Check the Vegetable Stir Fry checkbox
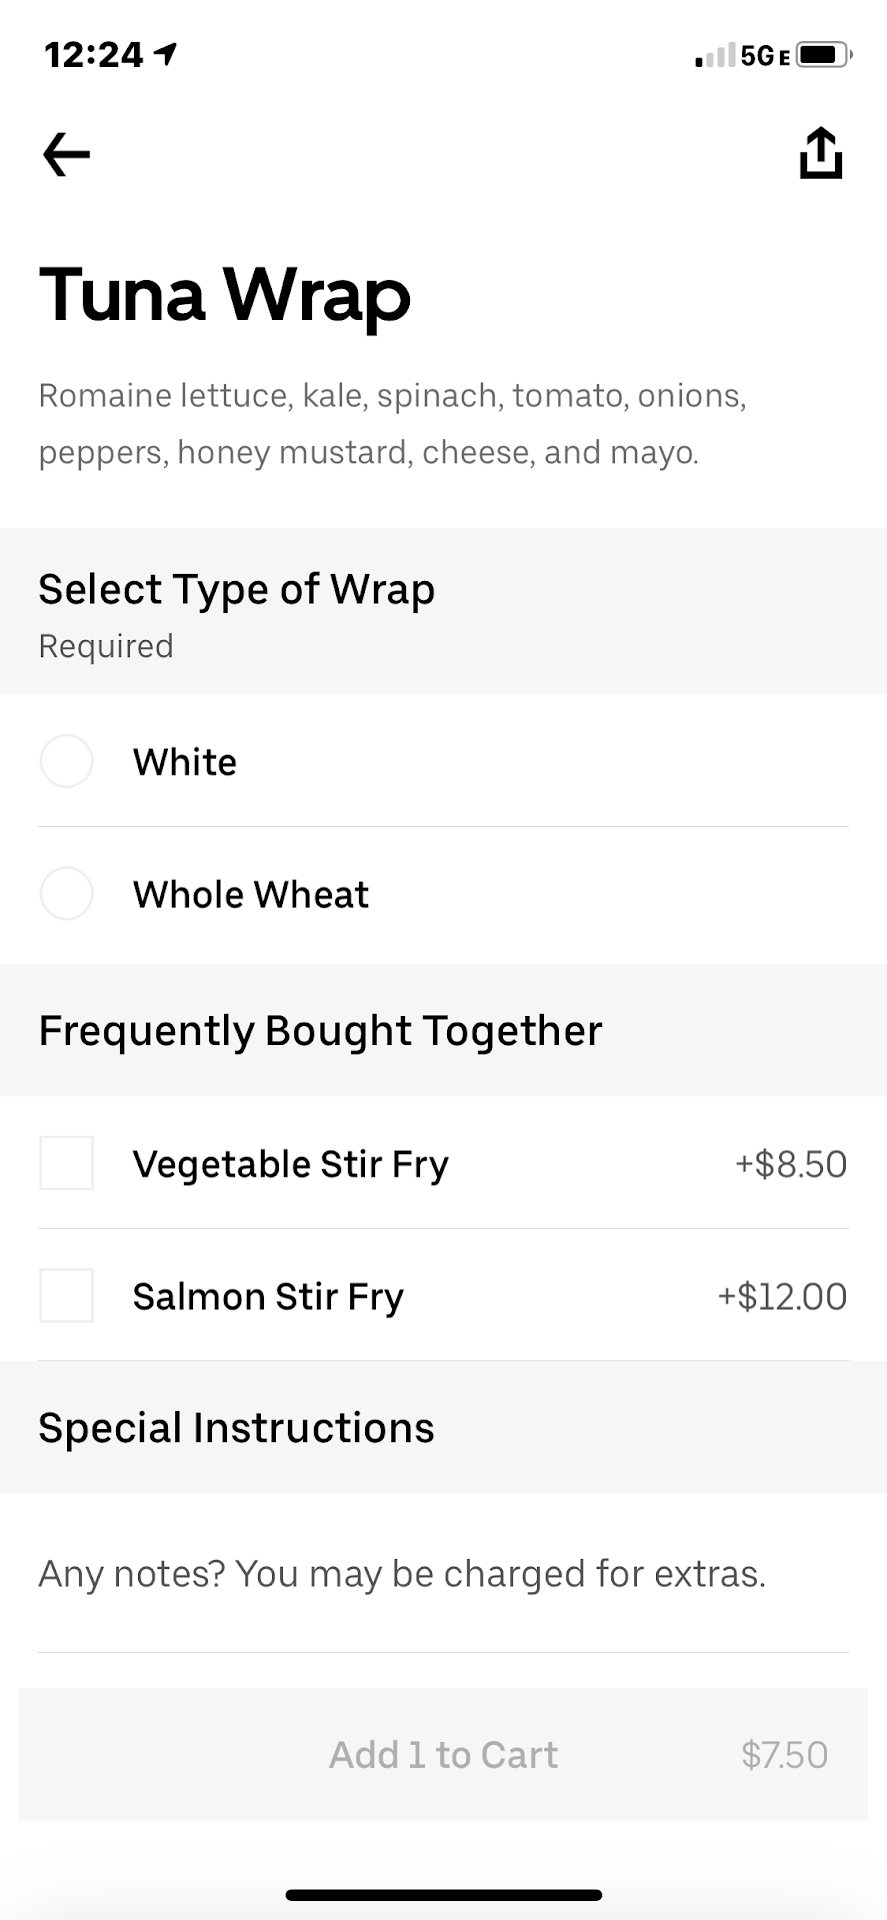Screen dimensions: 887x1920 tap(67, 1163)
